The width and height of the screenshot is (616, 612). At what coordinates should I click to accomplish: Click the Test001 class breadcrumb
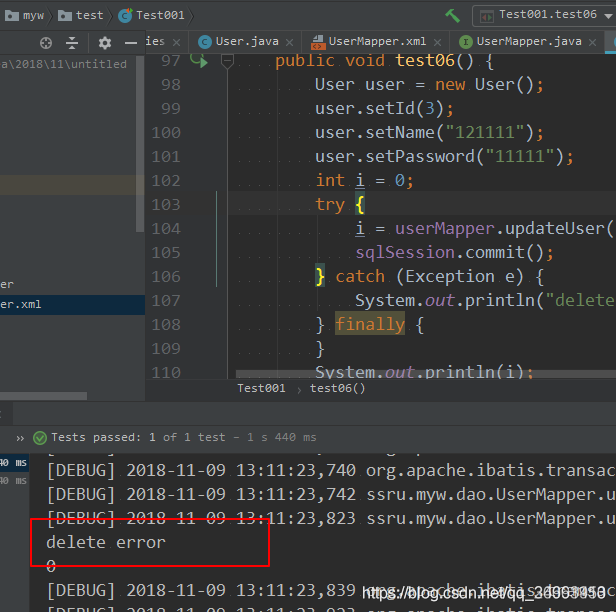tap(151, 15)
